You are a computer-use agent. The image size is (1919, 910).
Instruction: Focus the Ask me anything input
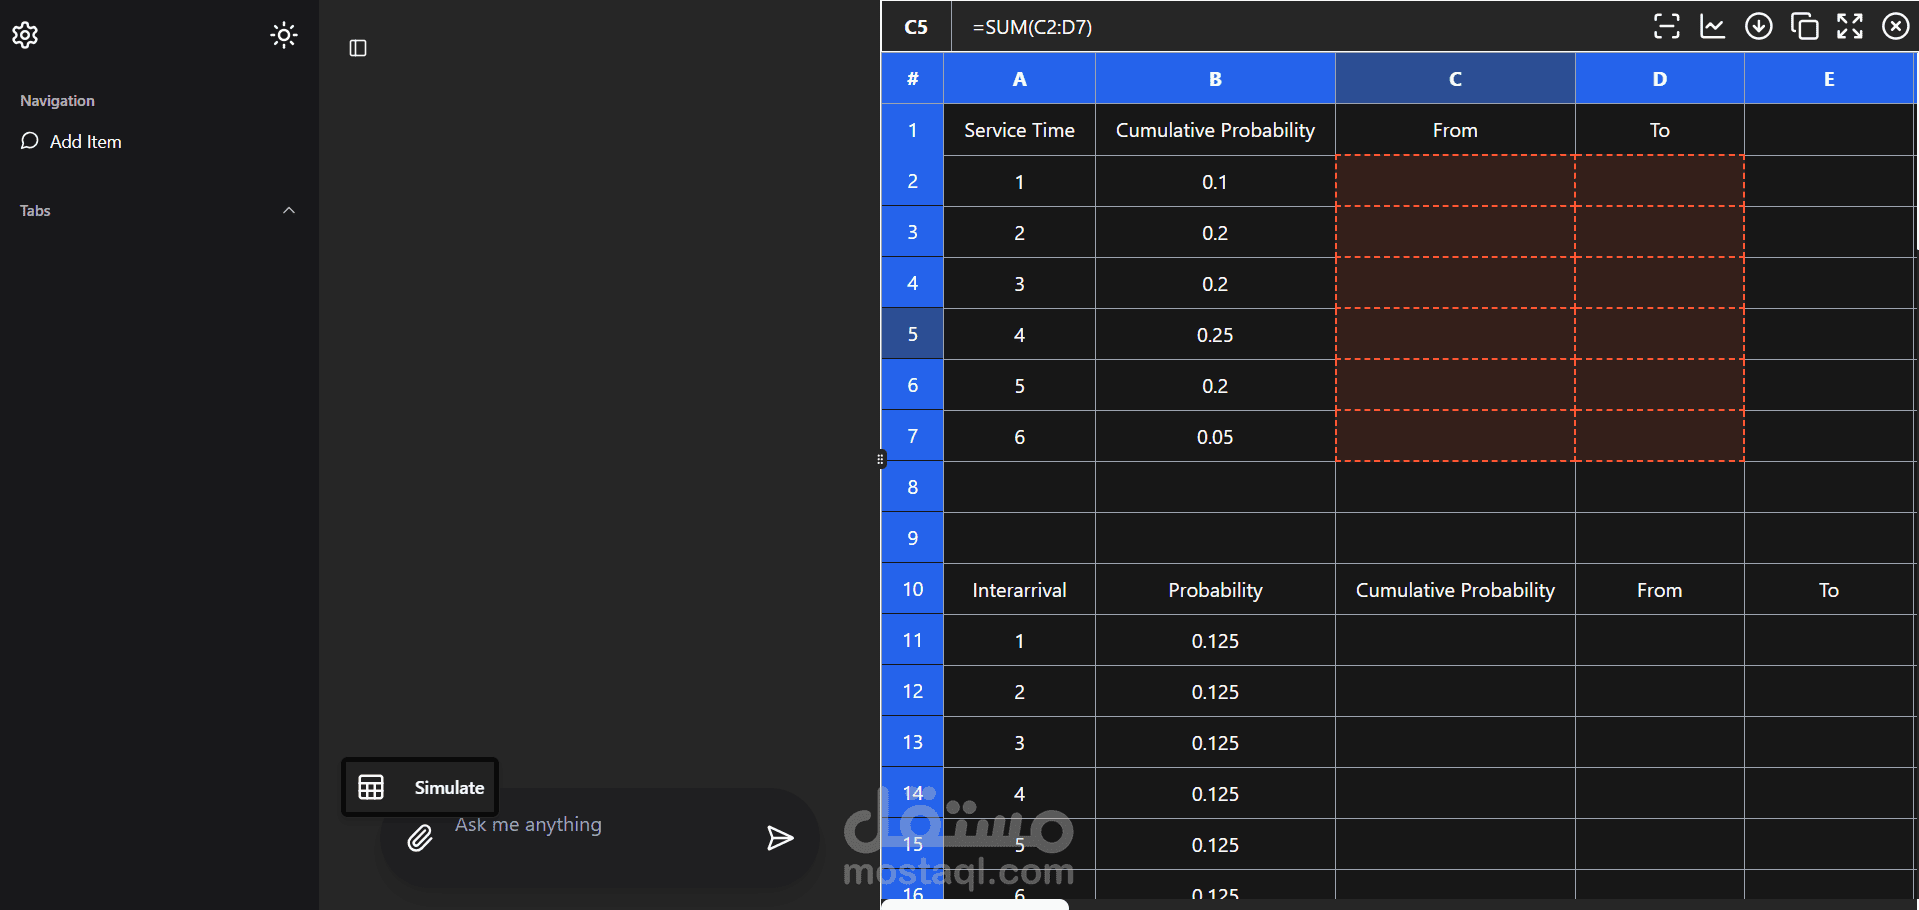pyautogui.click(x=600, y=825)
